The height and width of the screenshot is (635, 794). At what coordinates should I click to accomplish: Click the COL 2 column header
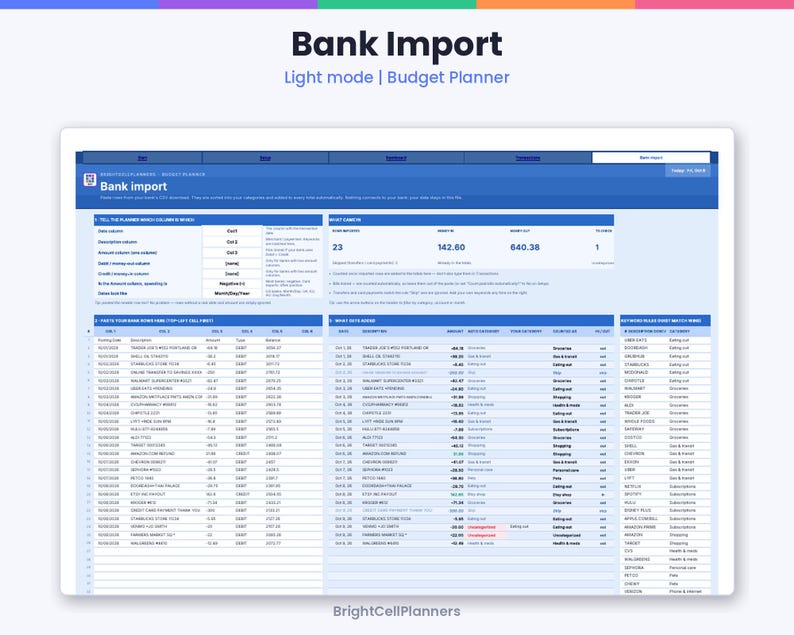coord(165,331)
